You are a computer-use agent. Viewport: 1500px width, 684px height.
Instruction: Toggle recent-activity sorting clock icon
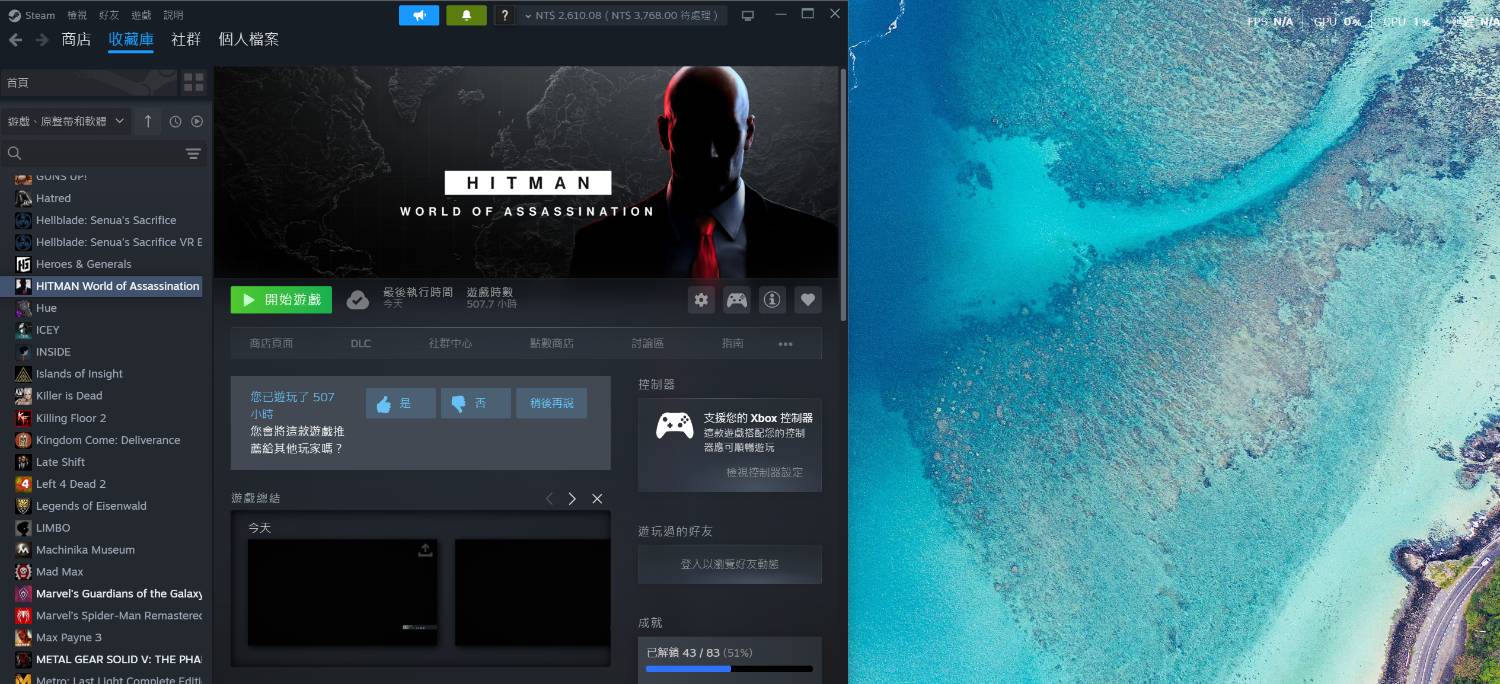[175, 121]
